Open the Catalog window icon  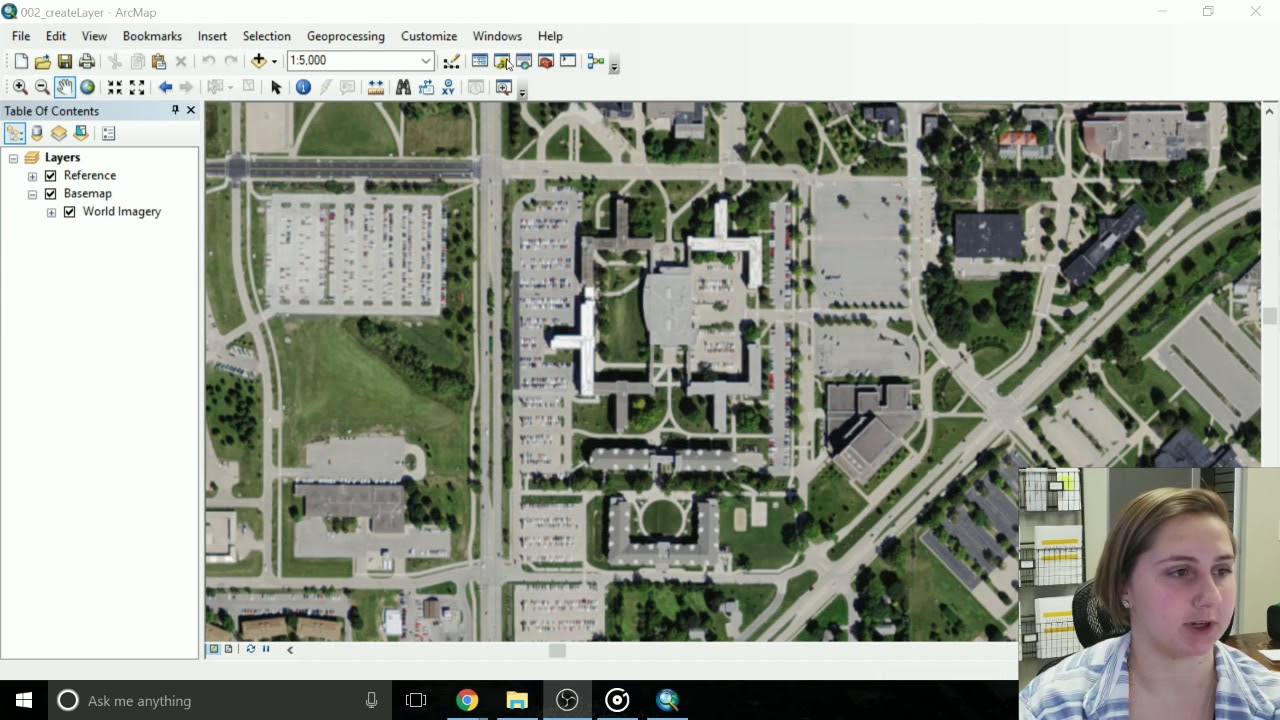tap(502, 61)
